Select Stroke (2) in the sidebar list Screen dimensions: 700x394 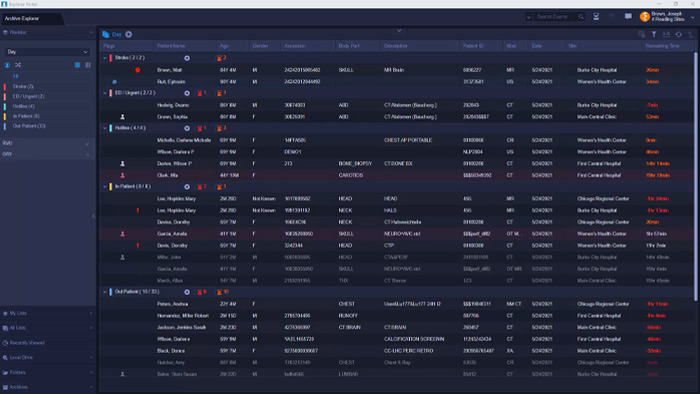pyautogui.click(x=23, y=87)
